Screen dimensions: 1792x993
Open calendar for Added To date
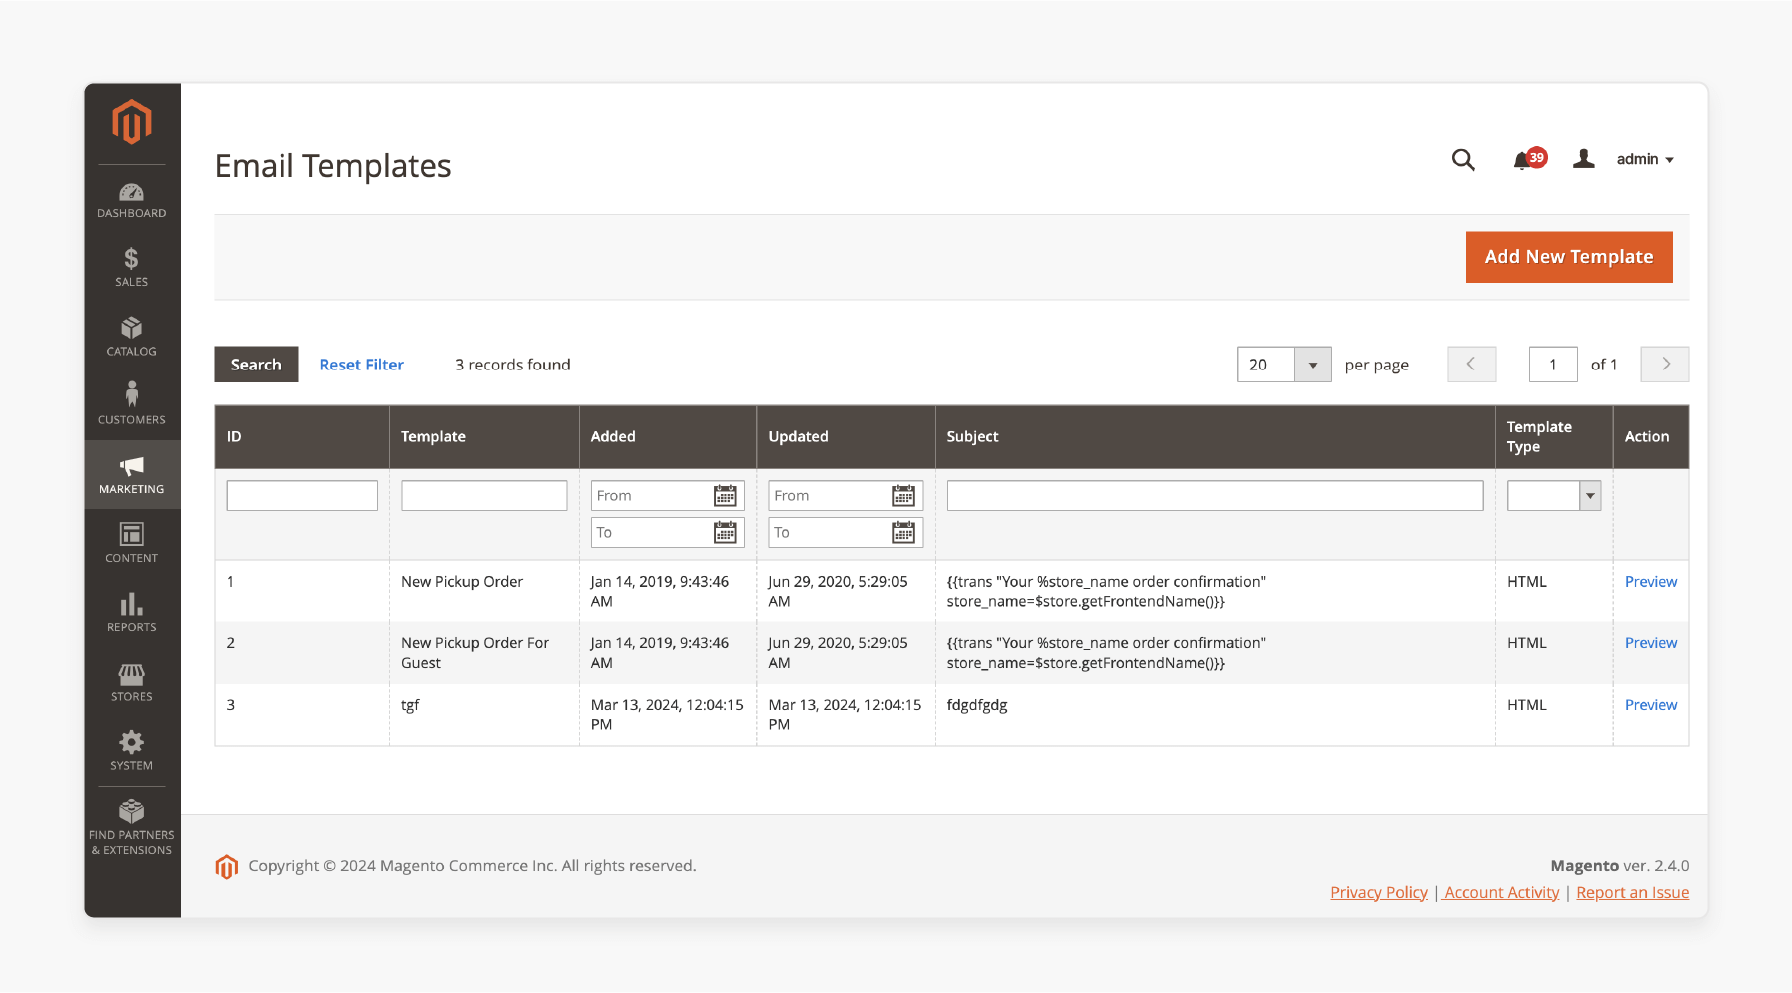(725, 533)
